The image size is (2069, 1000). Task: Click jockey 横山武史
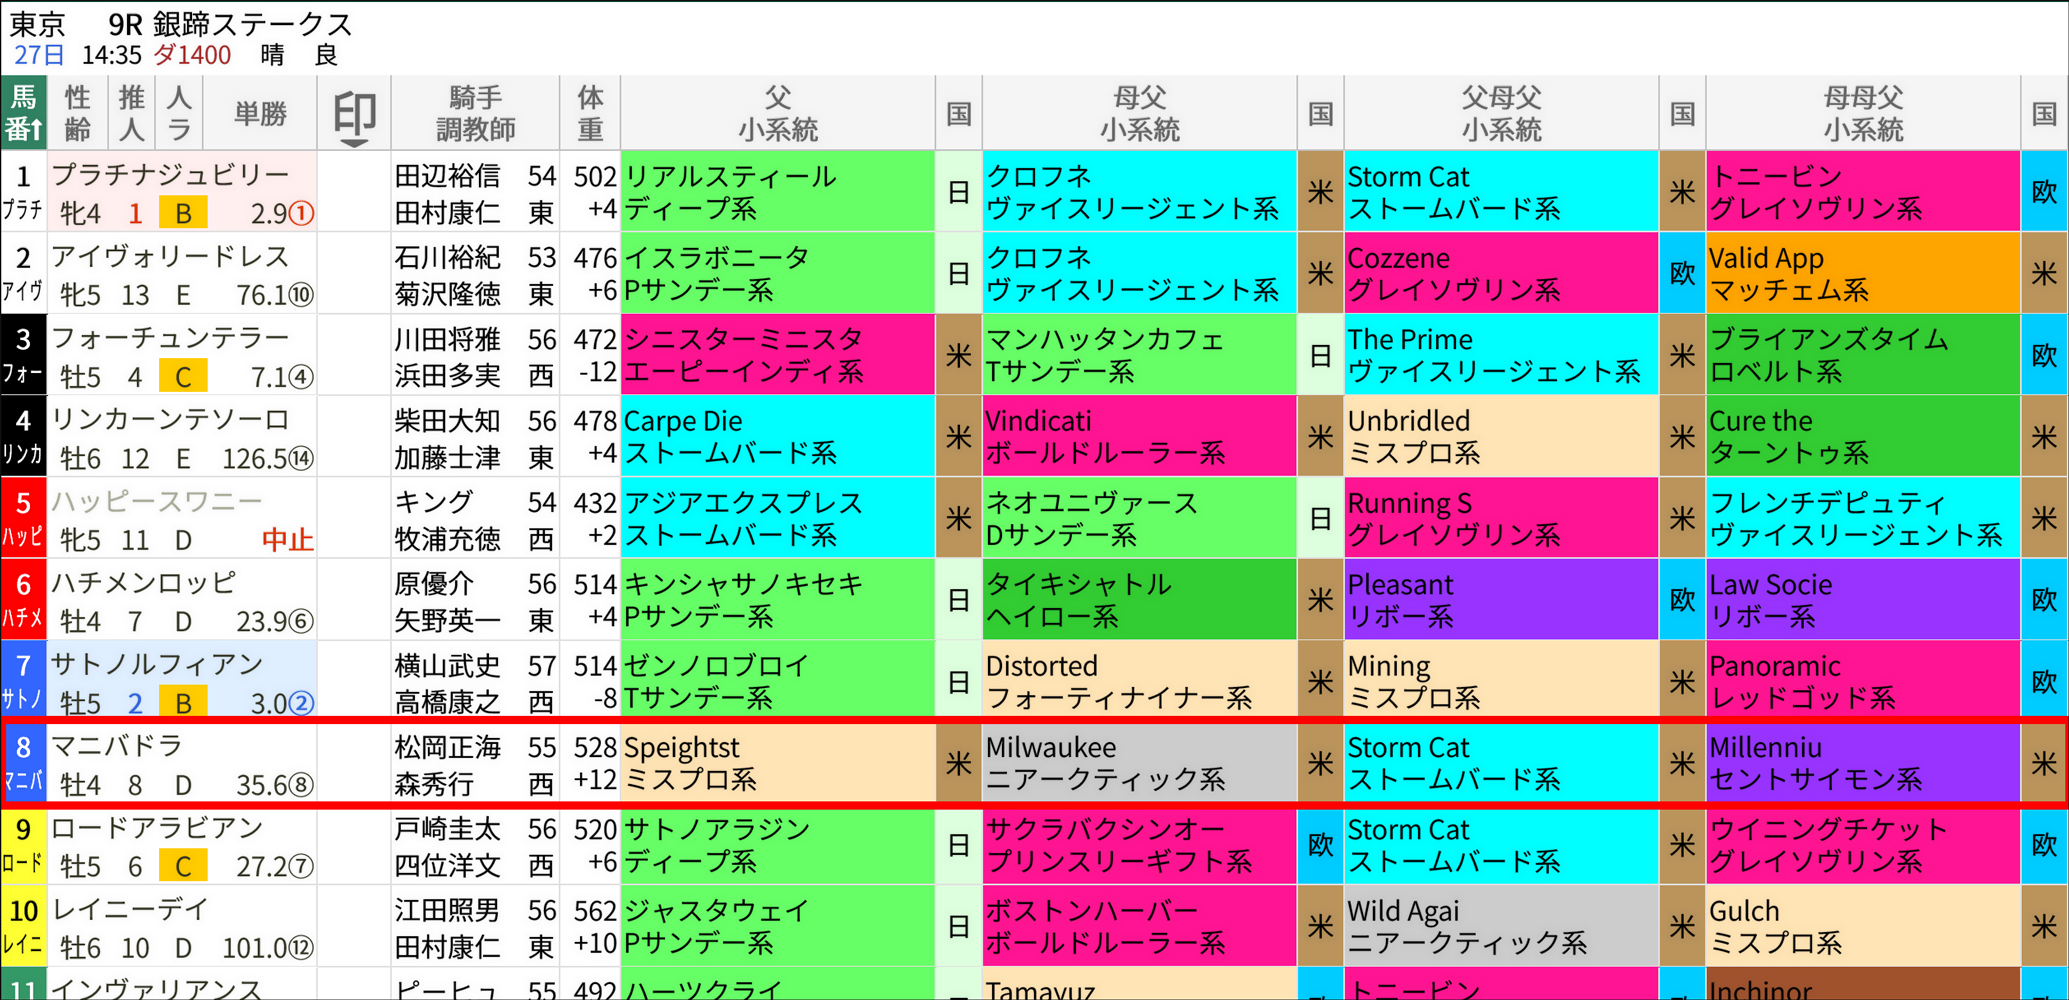pyautogui.click(x=447, y=665)
